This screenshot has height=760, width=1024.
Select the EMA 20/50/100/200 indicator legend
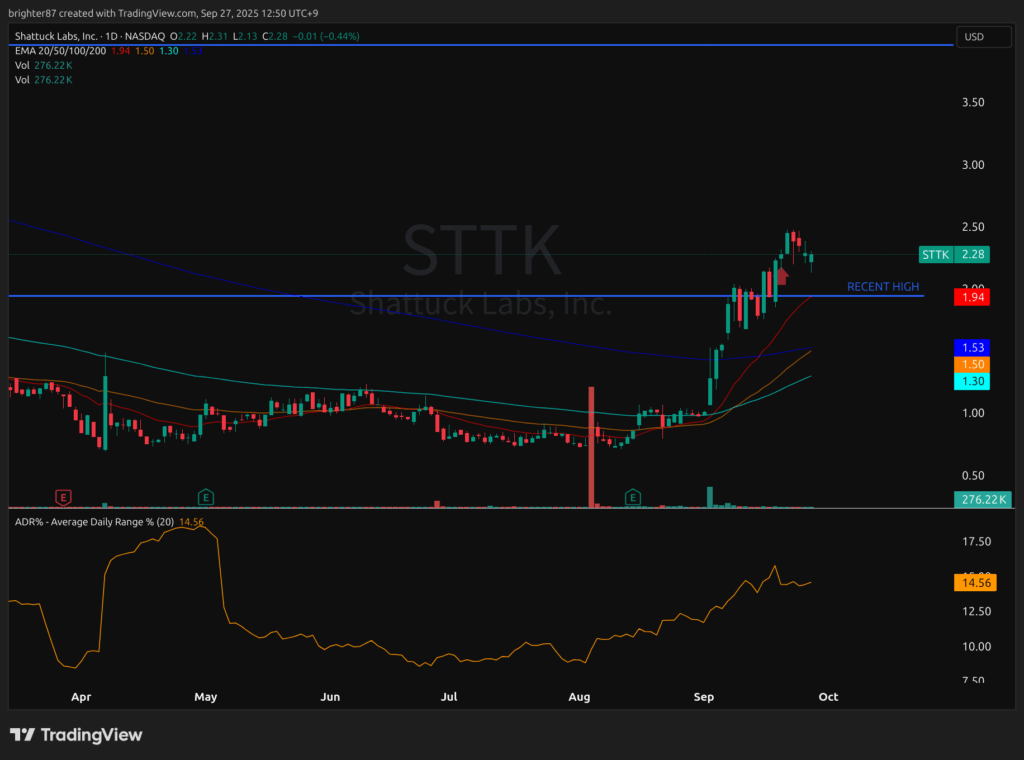(x=60, y=51)
